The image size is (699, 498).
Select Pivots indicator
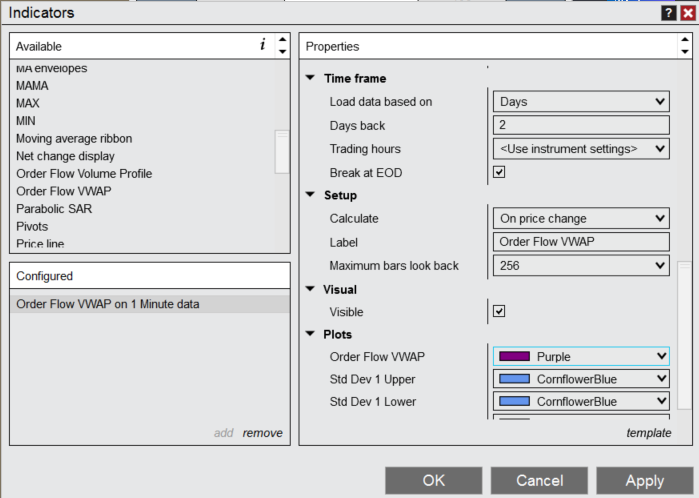coord(32,226)
